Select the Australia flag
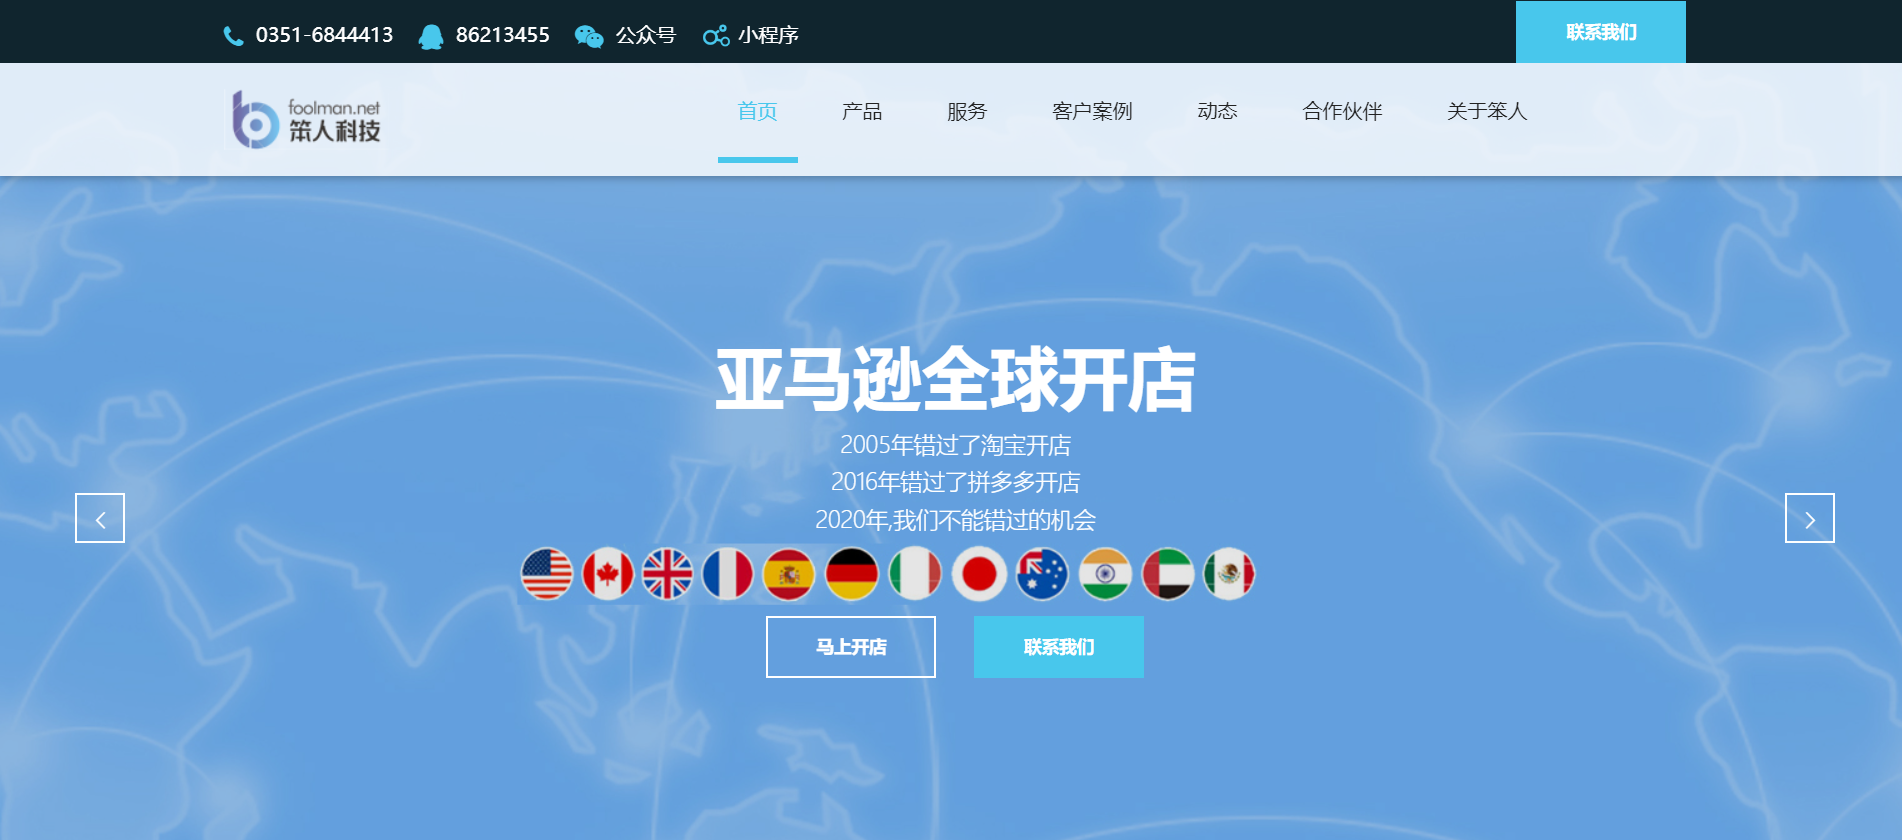This screenshot has width=1902, height=840. (x=1042, y=574)
